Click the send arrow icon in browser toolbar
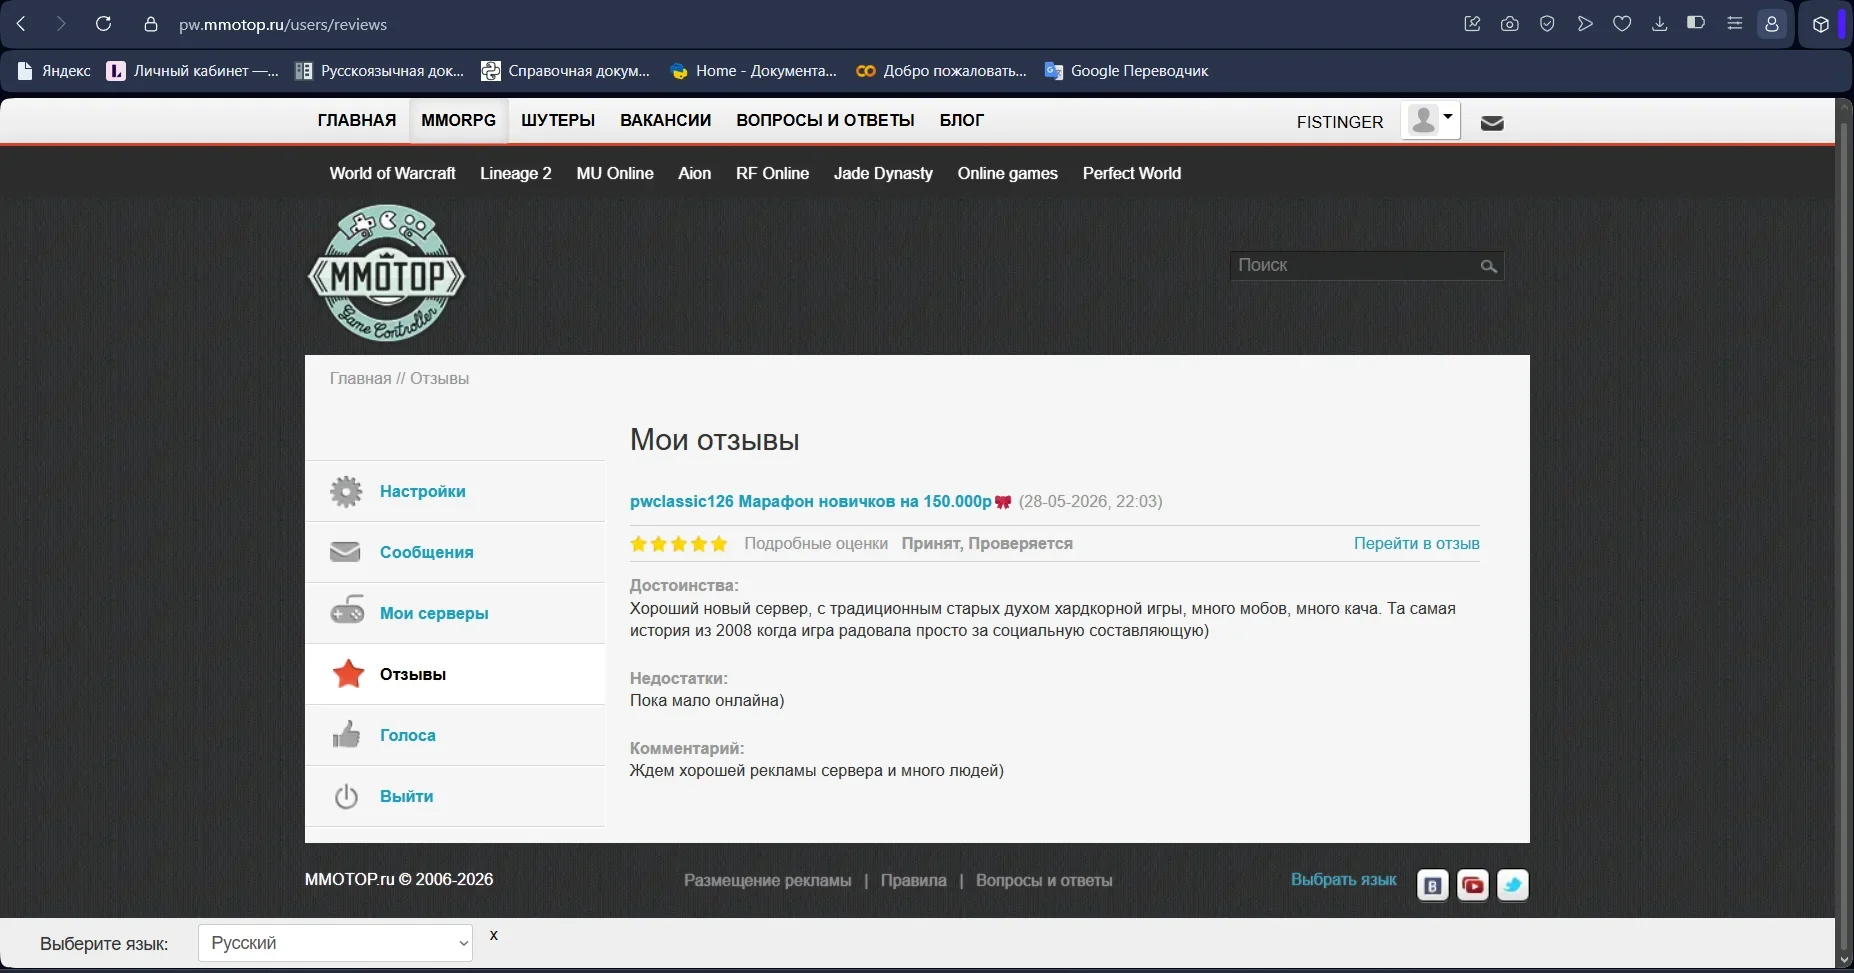Image resolution: width=1854 pixels, height=973 pixels. point(1585,24)
